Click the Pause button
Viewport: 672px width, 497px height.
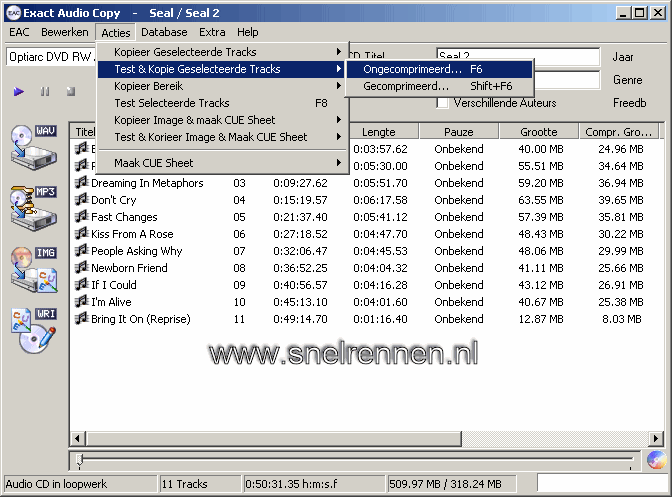(x=45, y=91)
